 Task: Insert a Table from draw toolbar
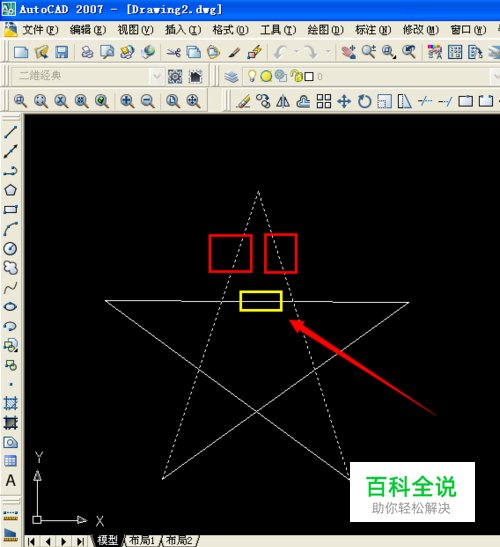point(10,461)
